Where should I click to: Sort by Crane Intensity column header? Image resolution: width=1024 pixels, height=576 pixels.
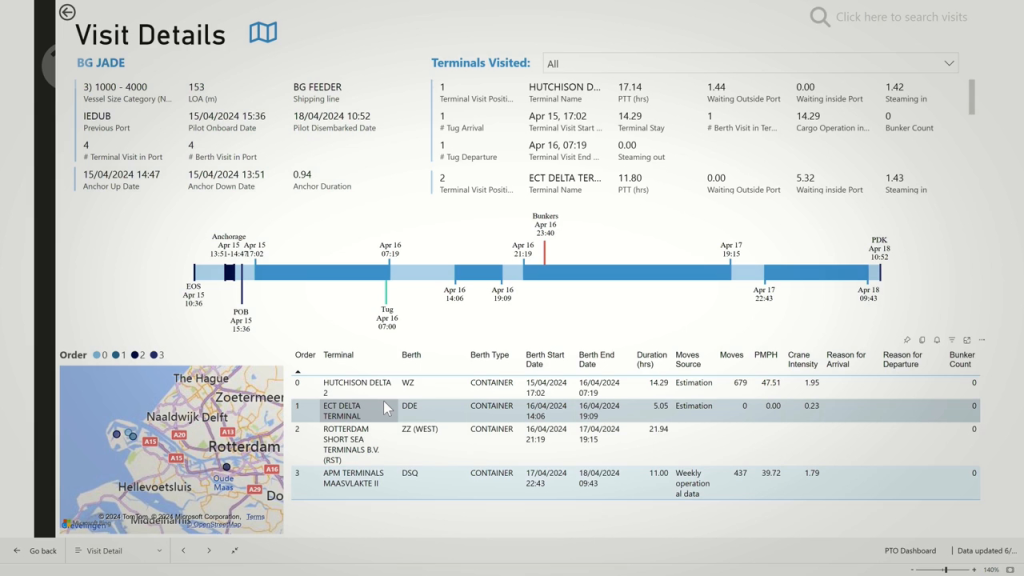tap(803, 360)
